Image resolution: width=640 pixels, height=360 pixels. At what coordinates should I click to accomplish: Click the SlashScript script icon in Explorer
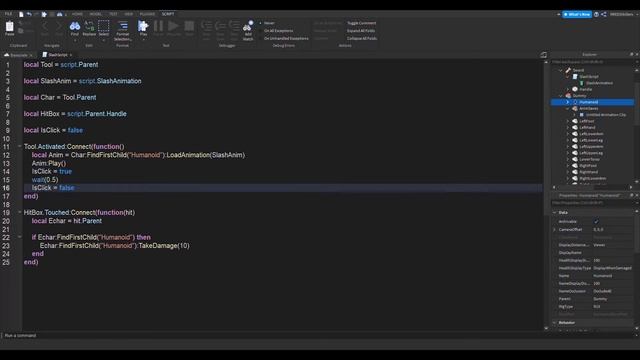point(575,76)
